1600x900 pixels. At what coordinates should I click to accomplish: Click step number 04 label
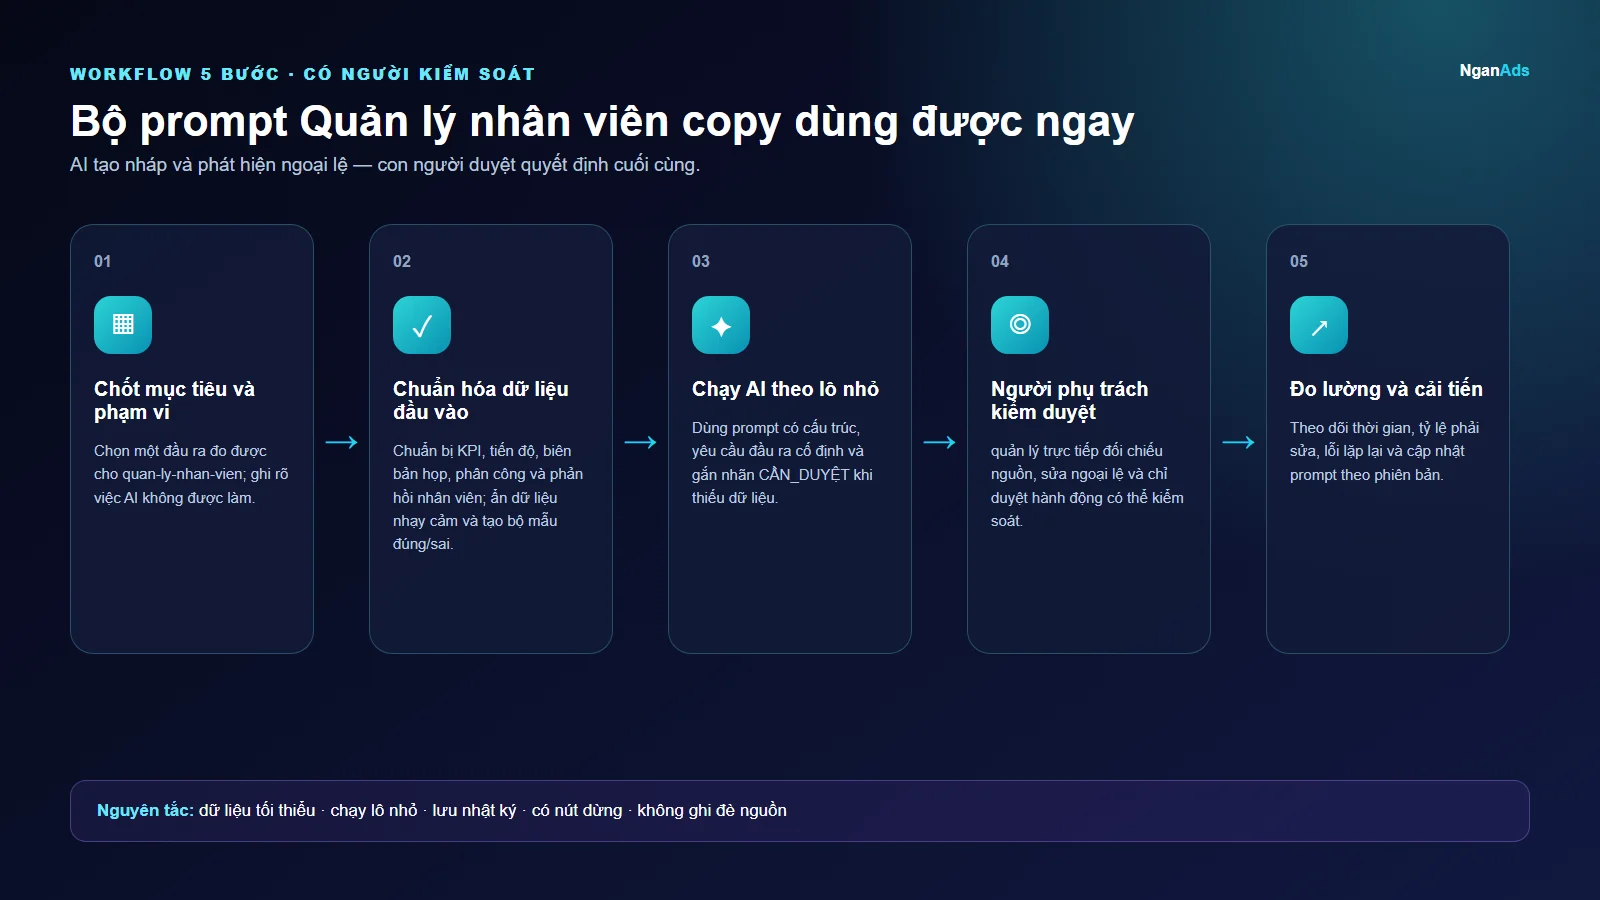point(1000,261)
